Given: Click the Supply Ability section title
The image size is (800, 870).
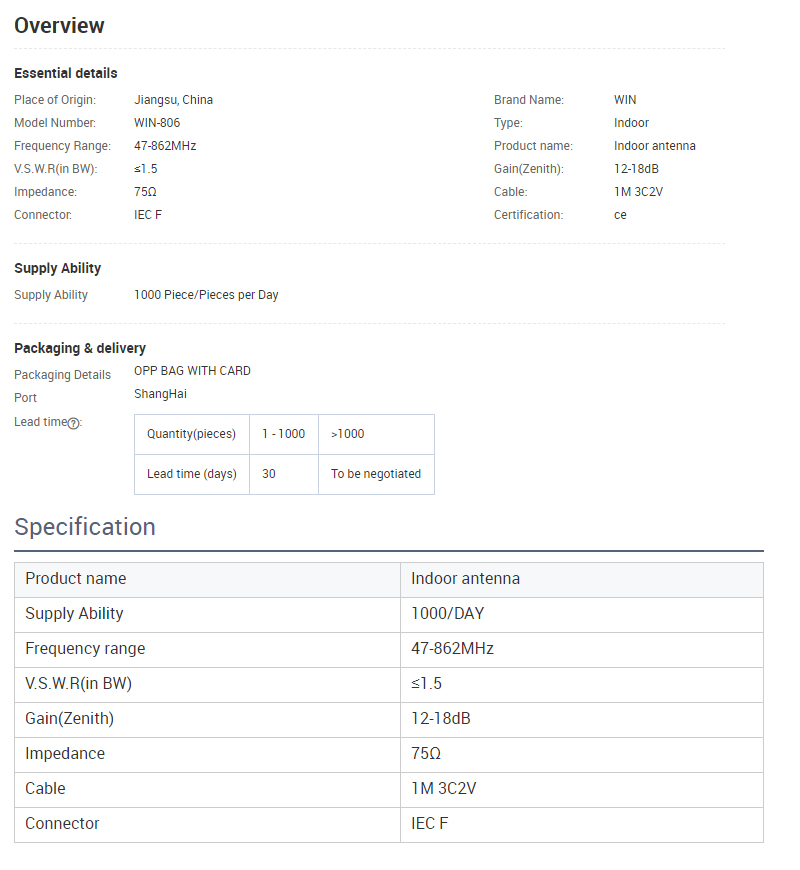Looking at the screenshot, I should 58,268.
